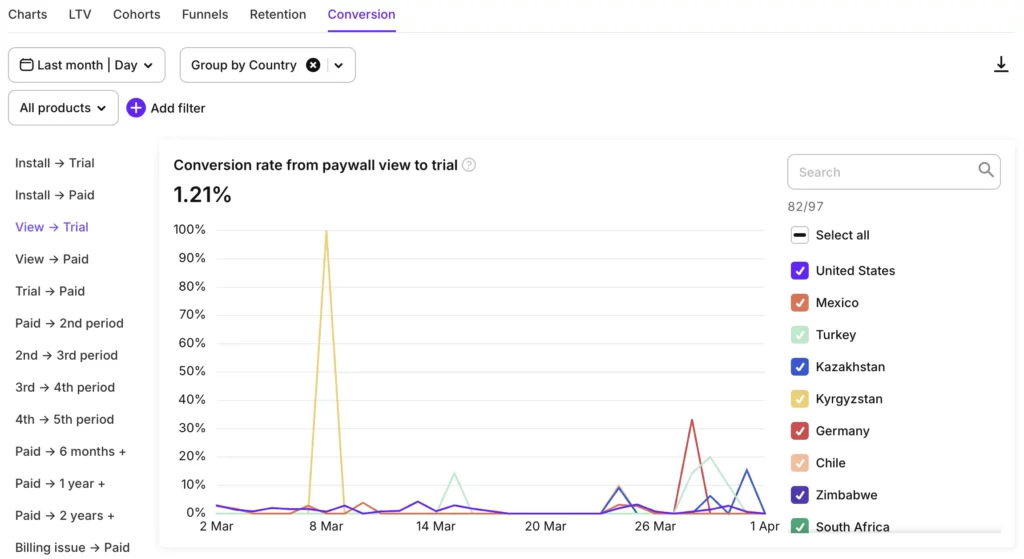Select 4th → 5th period conversion
Viewport: 1024px width, 559px height.
point(65,419)
